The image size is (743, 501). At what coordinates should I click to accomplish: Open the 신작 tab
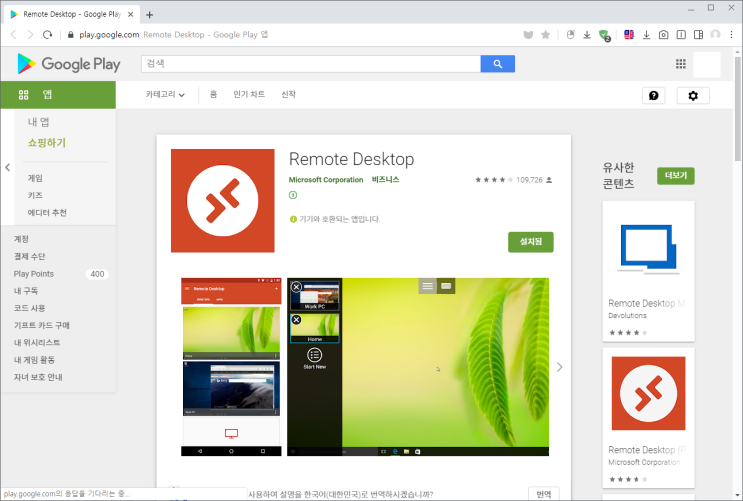pos(289,94)
